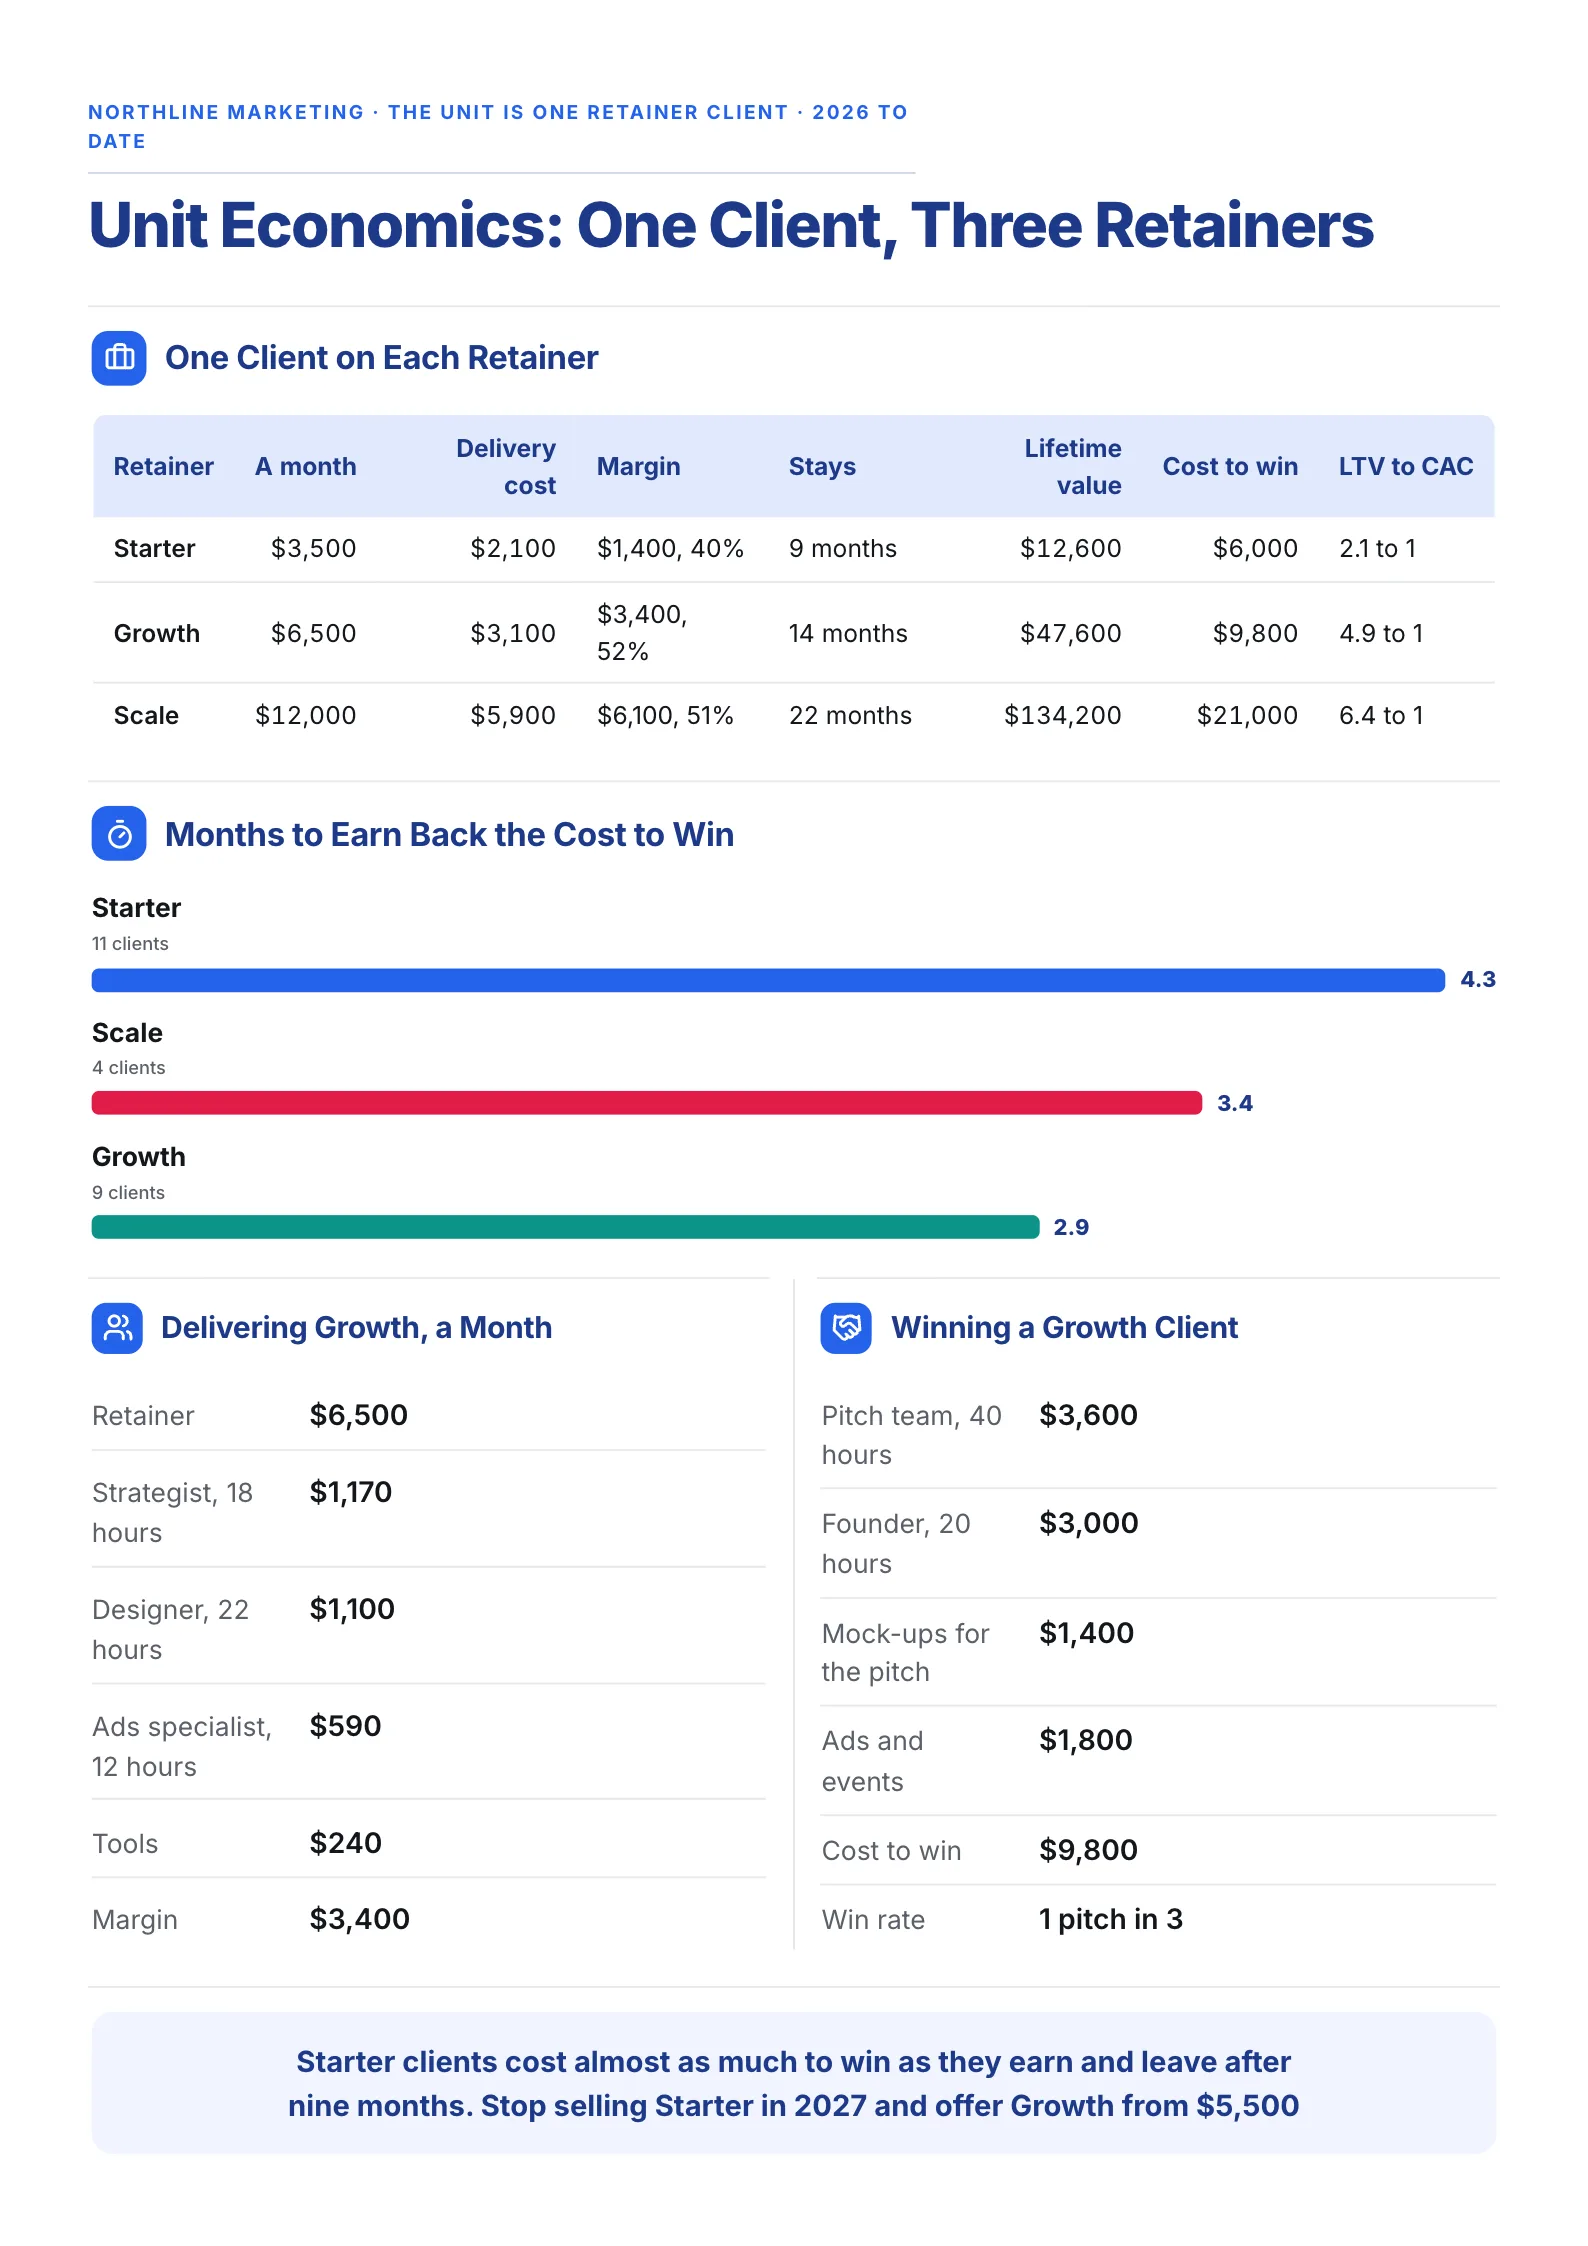Screen dimensions: 1588x2246
Task: Click the main title 'Unit Economics: One Client, Three Retainers'
Action: coord(731,225)
